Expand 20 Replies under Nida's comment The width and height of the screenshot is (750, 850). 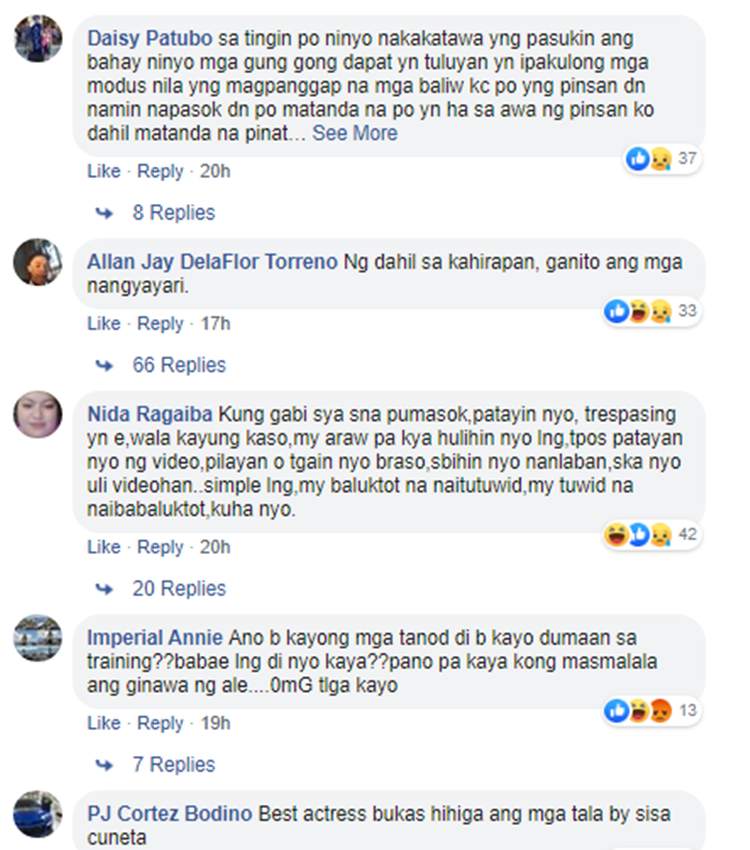[179, 589]
